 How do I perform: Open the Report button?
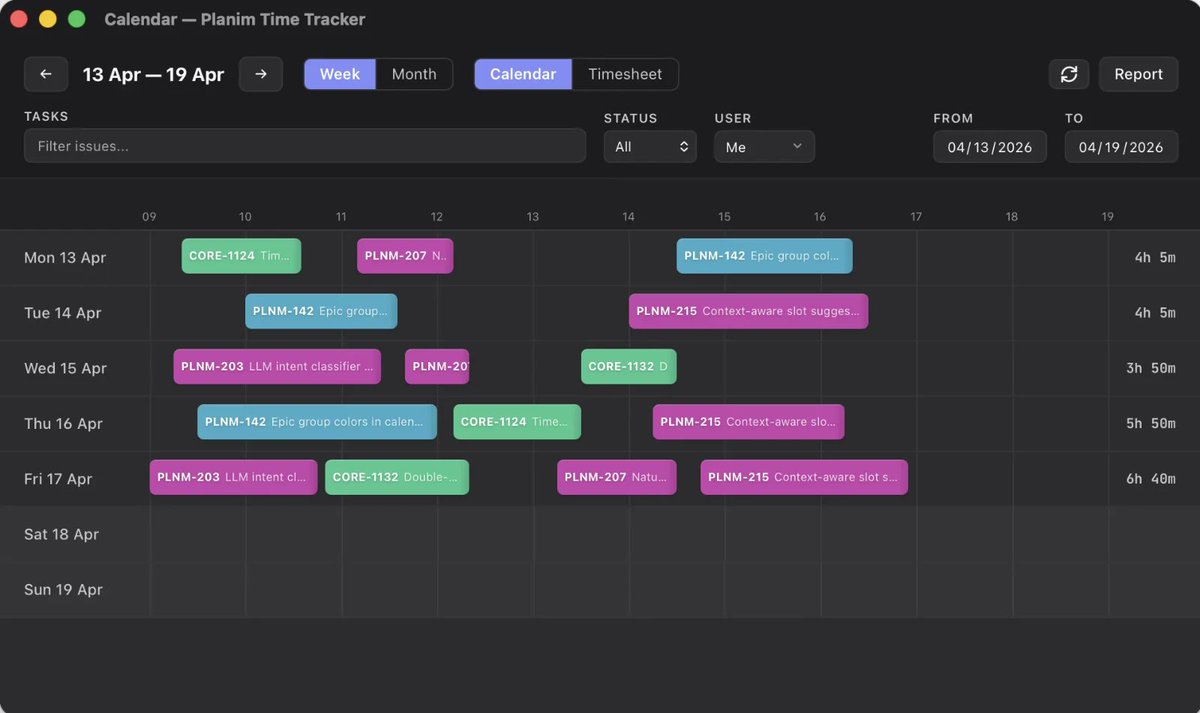(1138, 74)
